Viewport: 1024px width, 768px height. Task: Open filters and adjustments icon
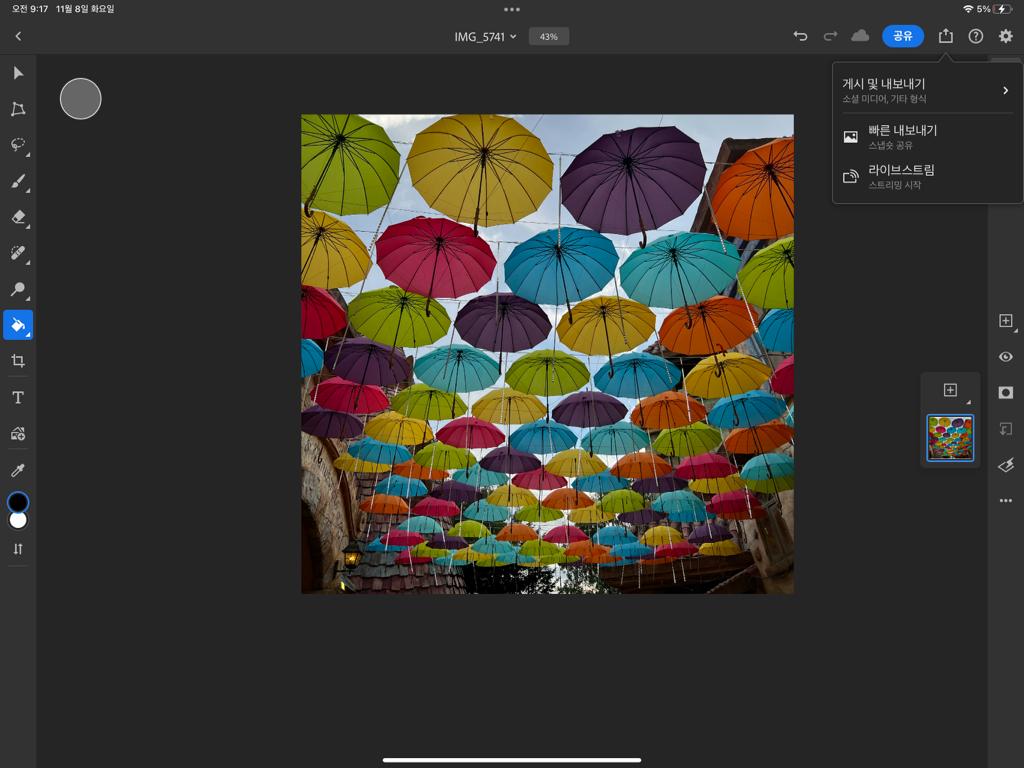point(1006,464)
